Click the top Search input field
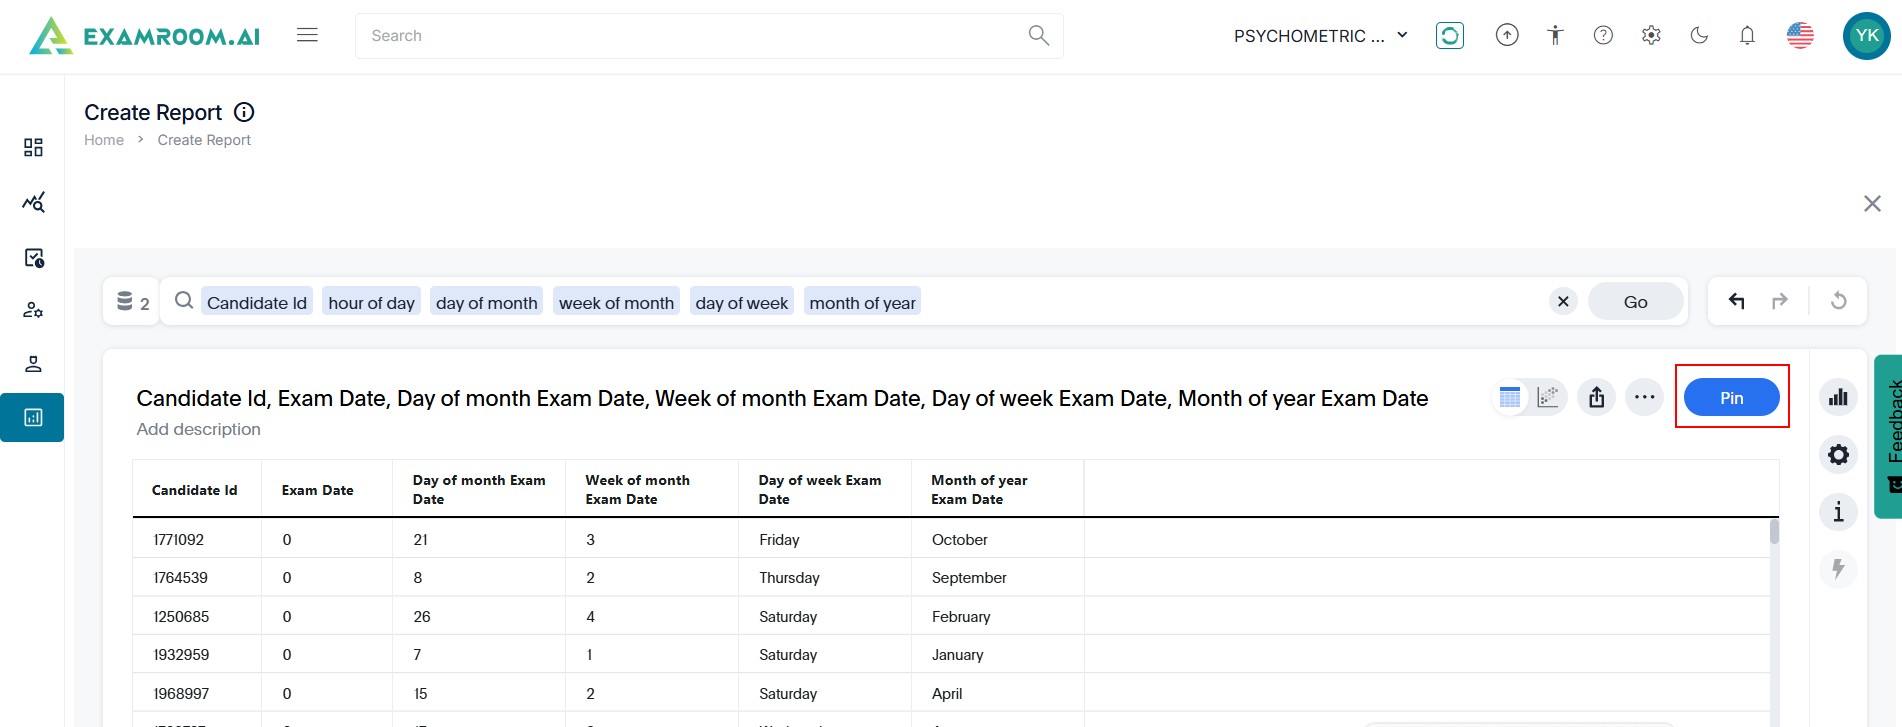 click(690, 36)
